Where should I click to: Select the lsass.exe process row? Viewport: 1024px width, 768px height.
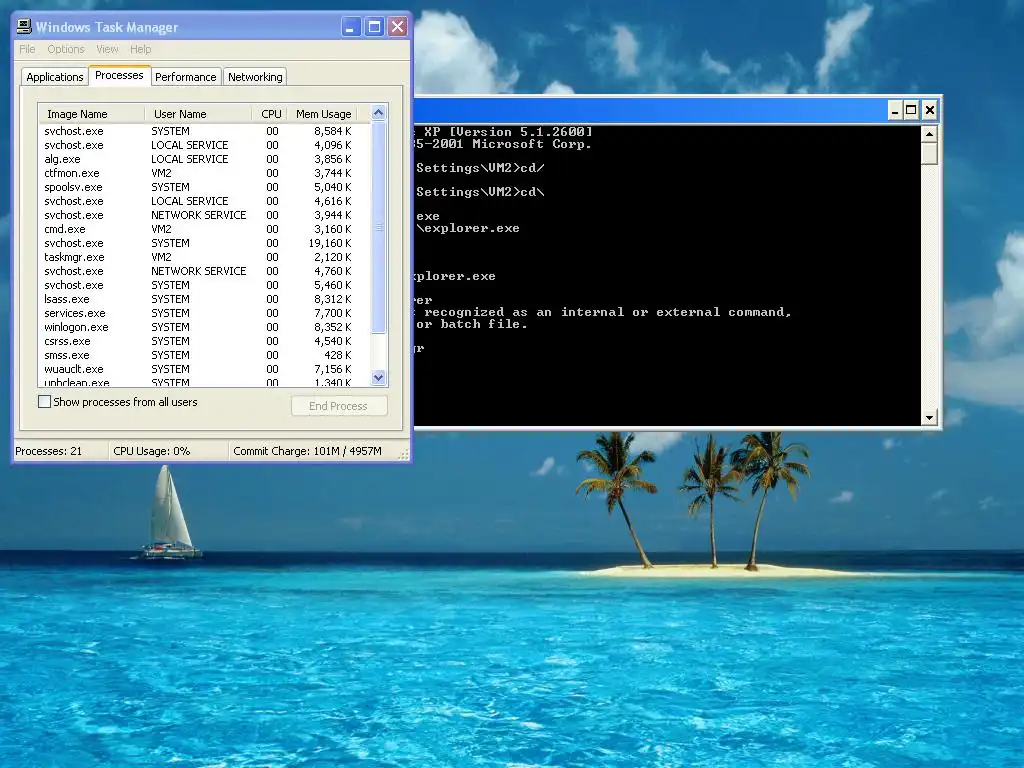click(x=204, y=299)
